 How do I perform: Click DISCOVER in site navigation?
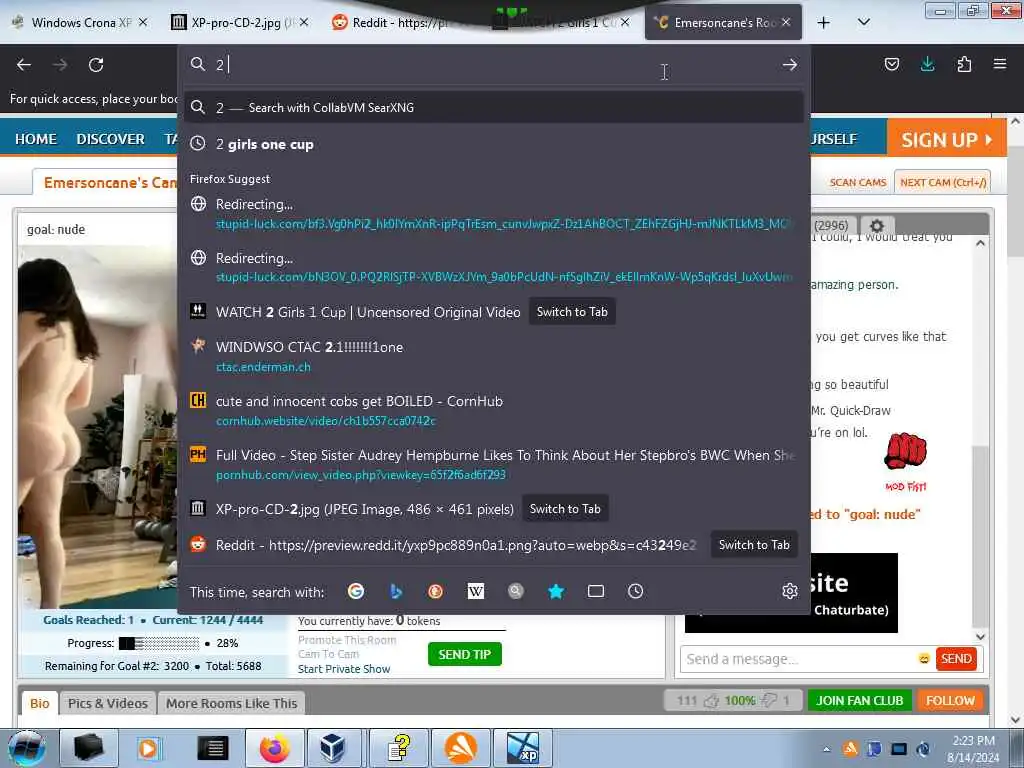click(110, 139)
